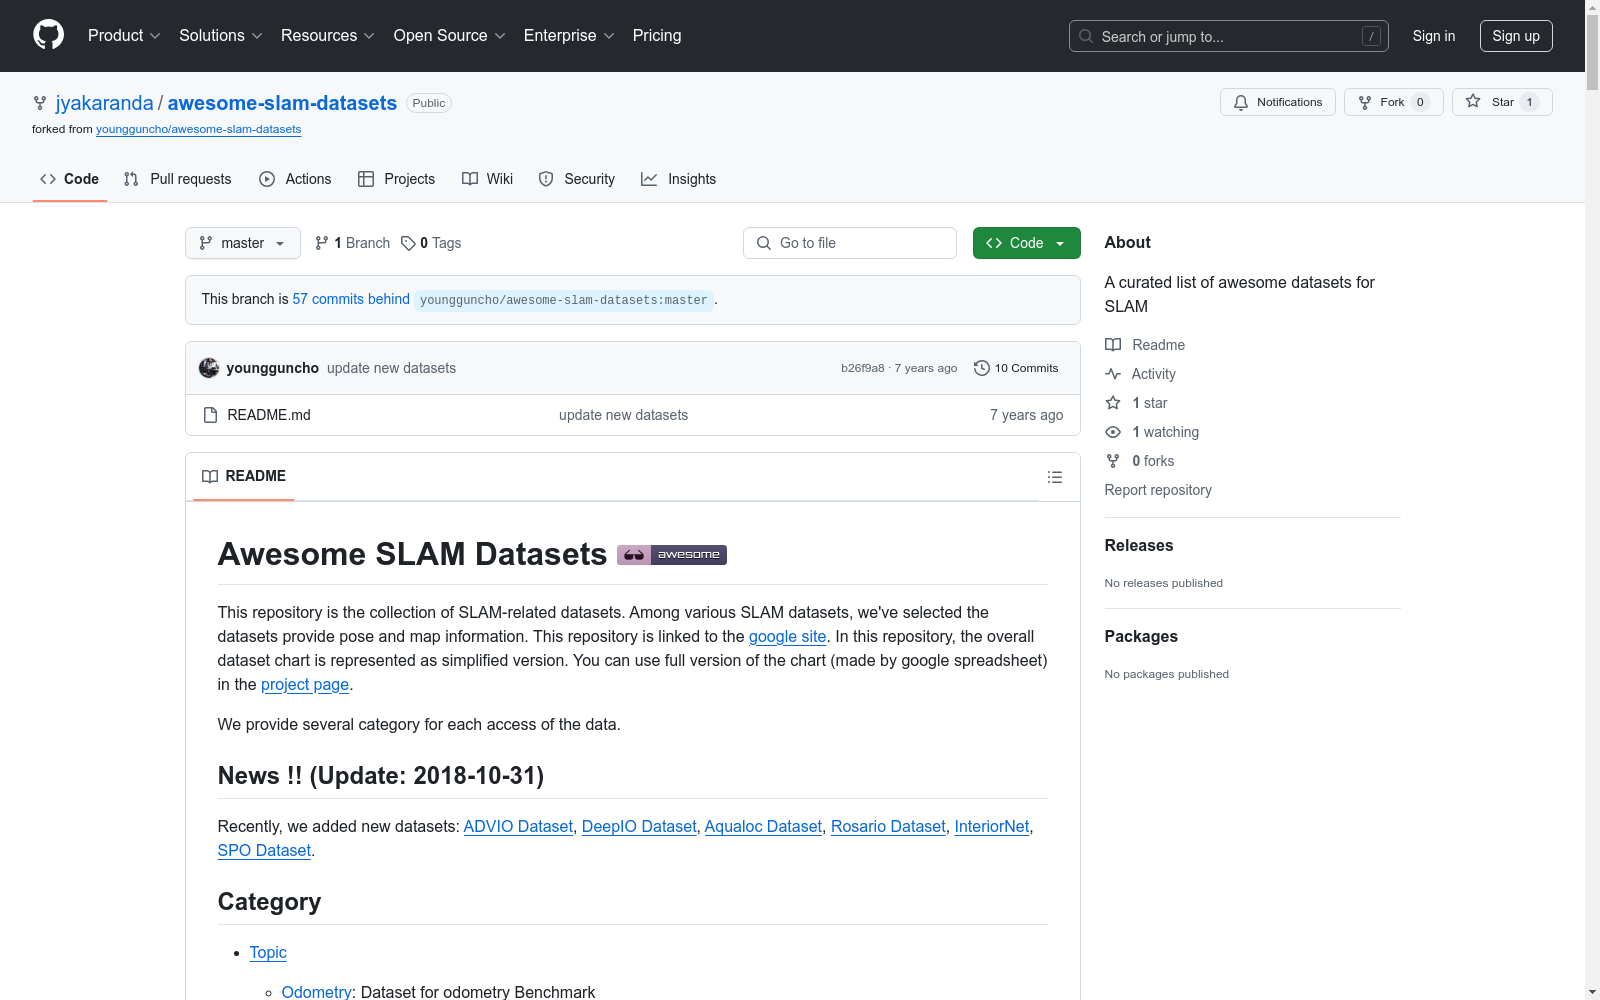Open the Insights tab
The height and width of the screenshot is (1000, 1600).
coord(679,179)
